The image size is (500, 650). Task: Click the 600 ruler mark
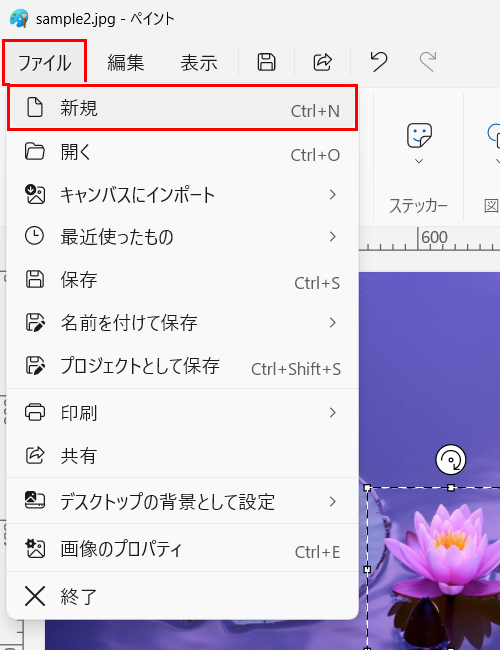coord(434,238)
